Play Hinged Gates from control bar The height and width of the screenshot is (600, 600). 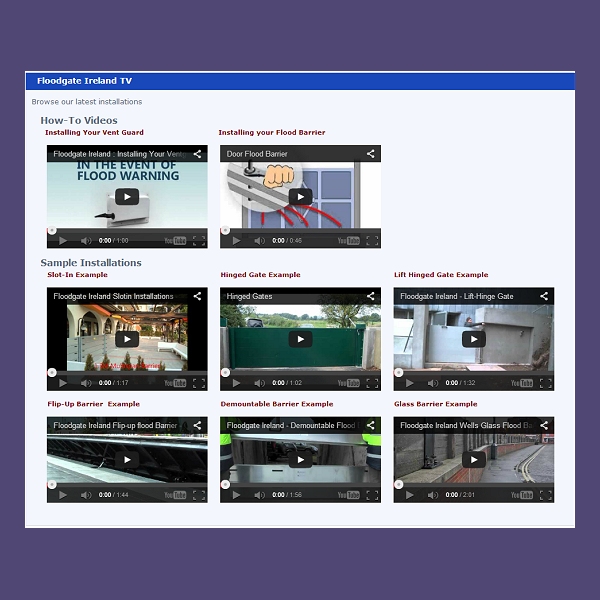[x=236, y=383]
